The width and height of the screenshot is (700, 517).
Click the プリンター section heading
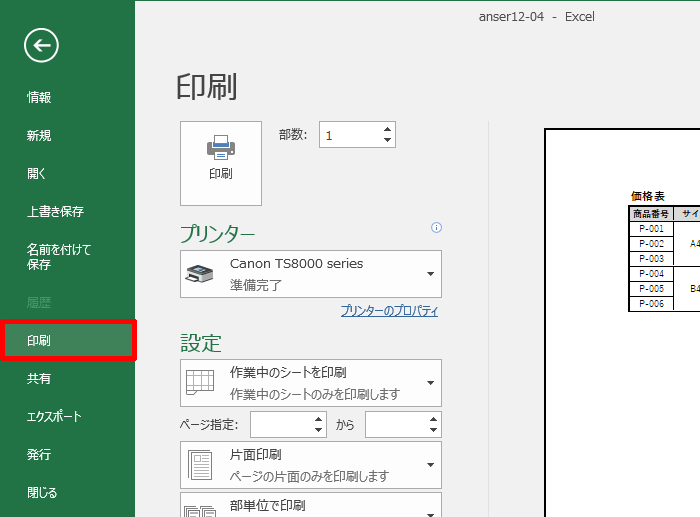217,233
